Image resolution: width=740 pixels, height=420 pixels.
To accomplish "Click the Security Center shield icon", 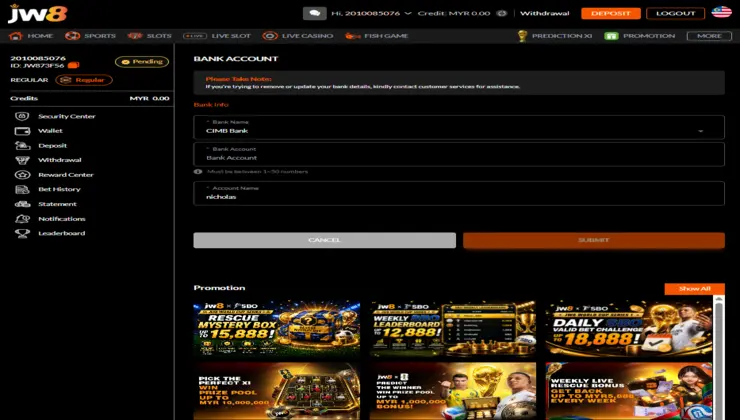I will coord(22,116).
